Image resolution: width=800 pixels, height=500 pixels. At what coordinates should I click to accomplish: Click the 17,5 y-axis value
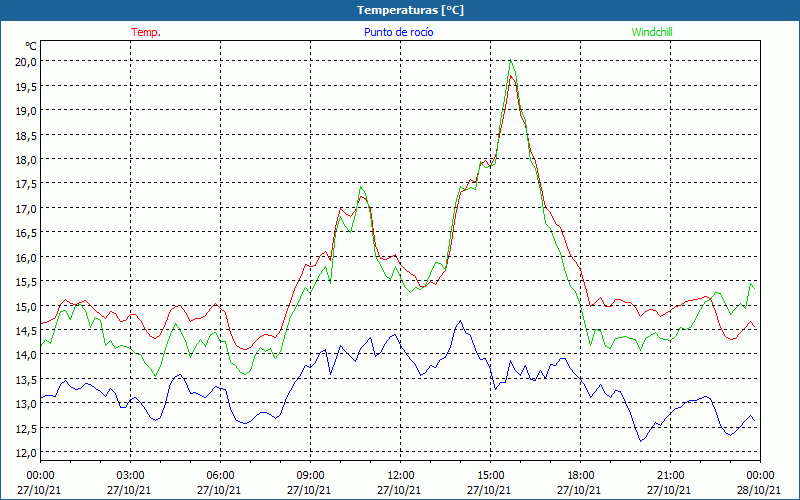click(x=27, y=184)
